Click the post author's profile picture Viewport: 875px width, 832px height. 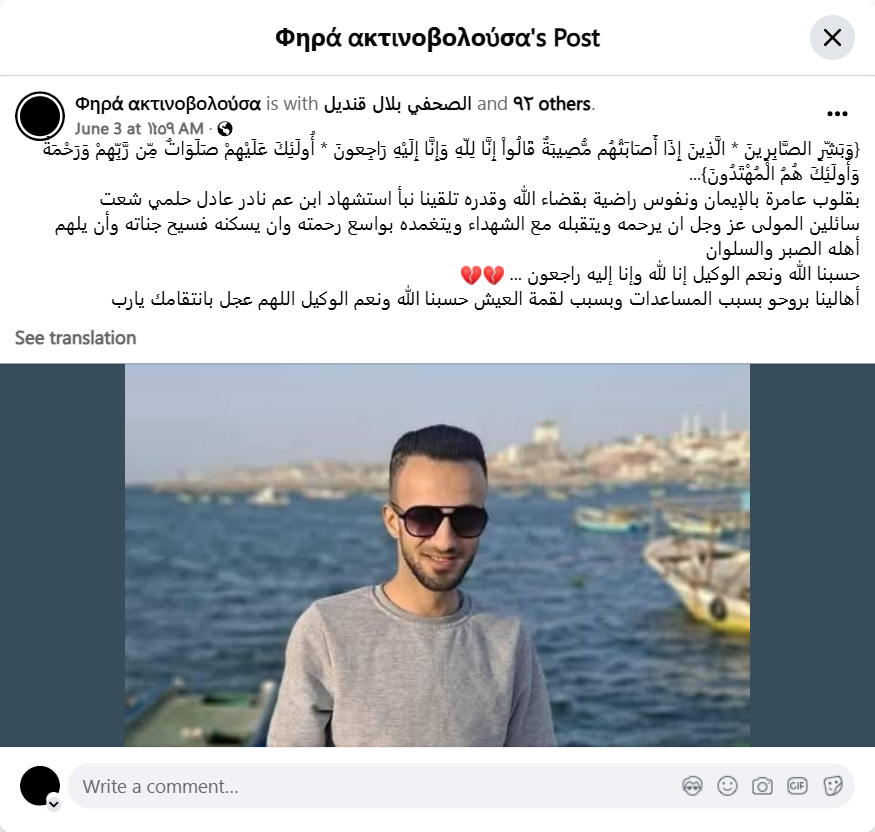[x=40, y=116]
